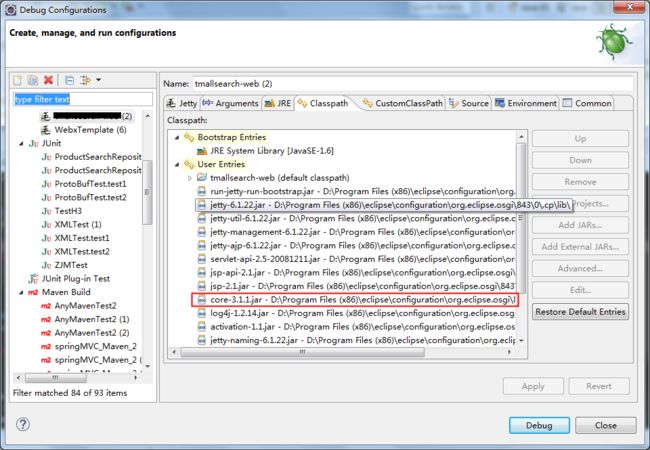
Task: Click the Maven Build m2 icon
Action: (33, 292)
